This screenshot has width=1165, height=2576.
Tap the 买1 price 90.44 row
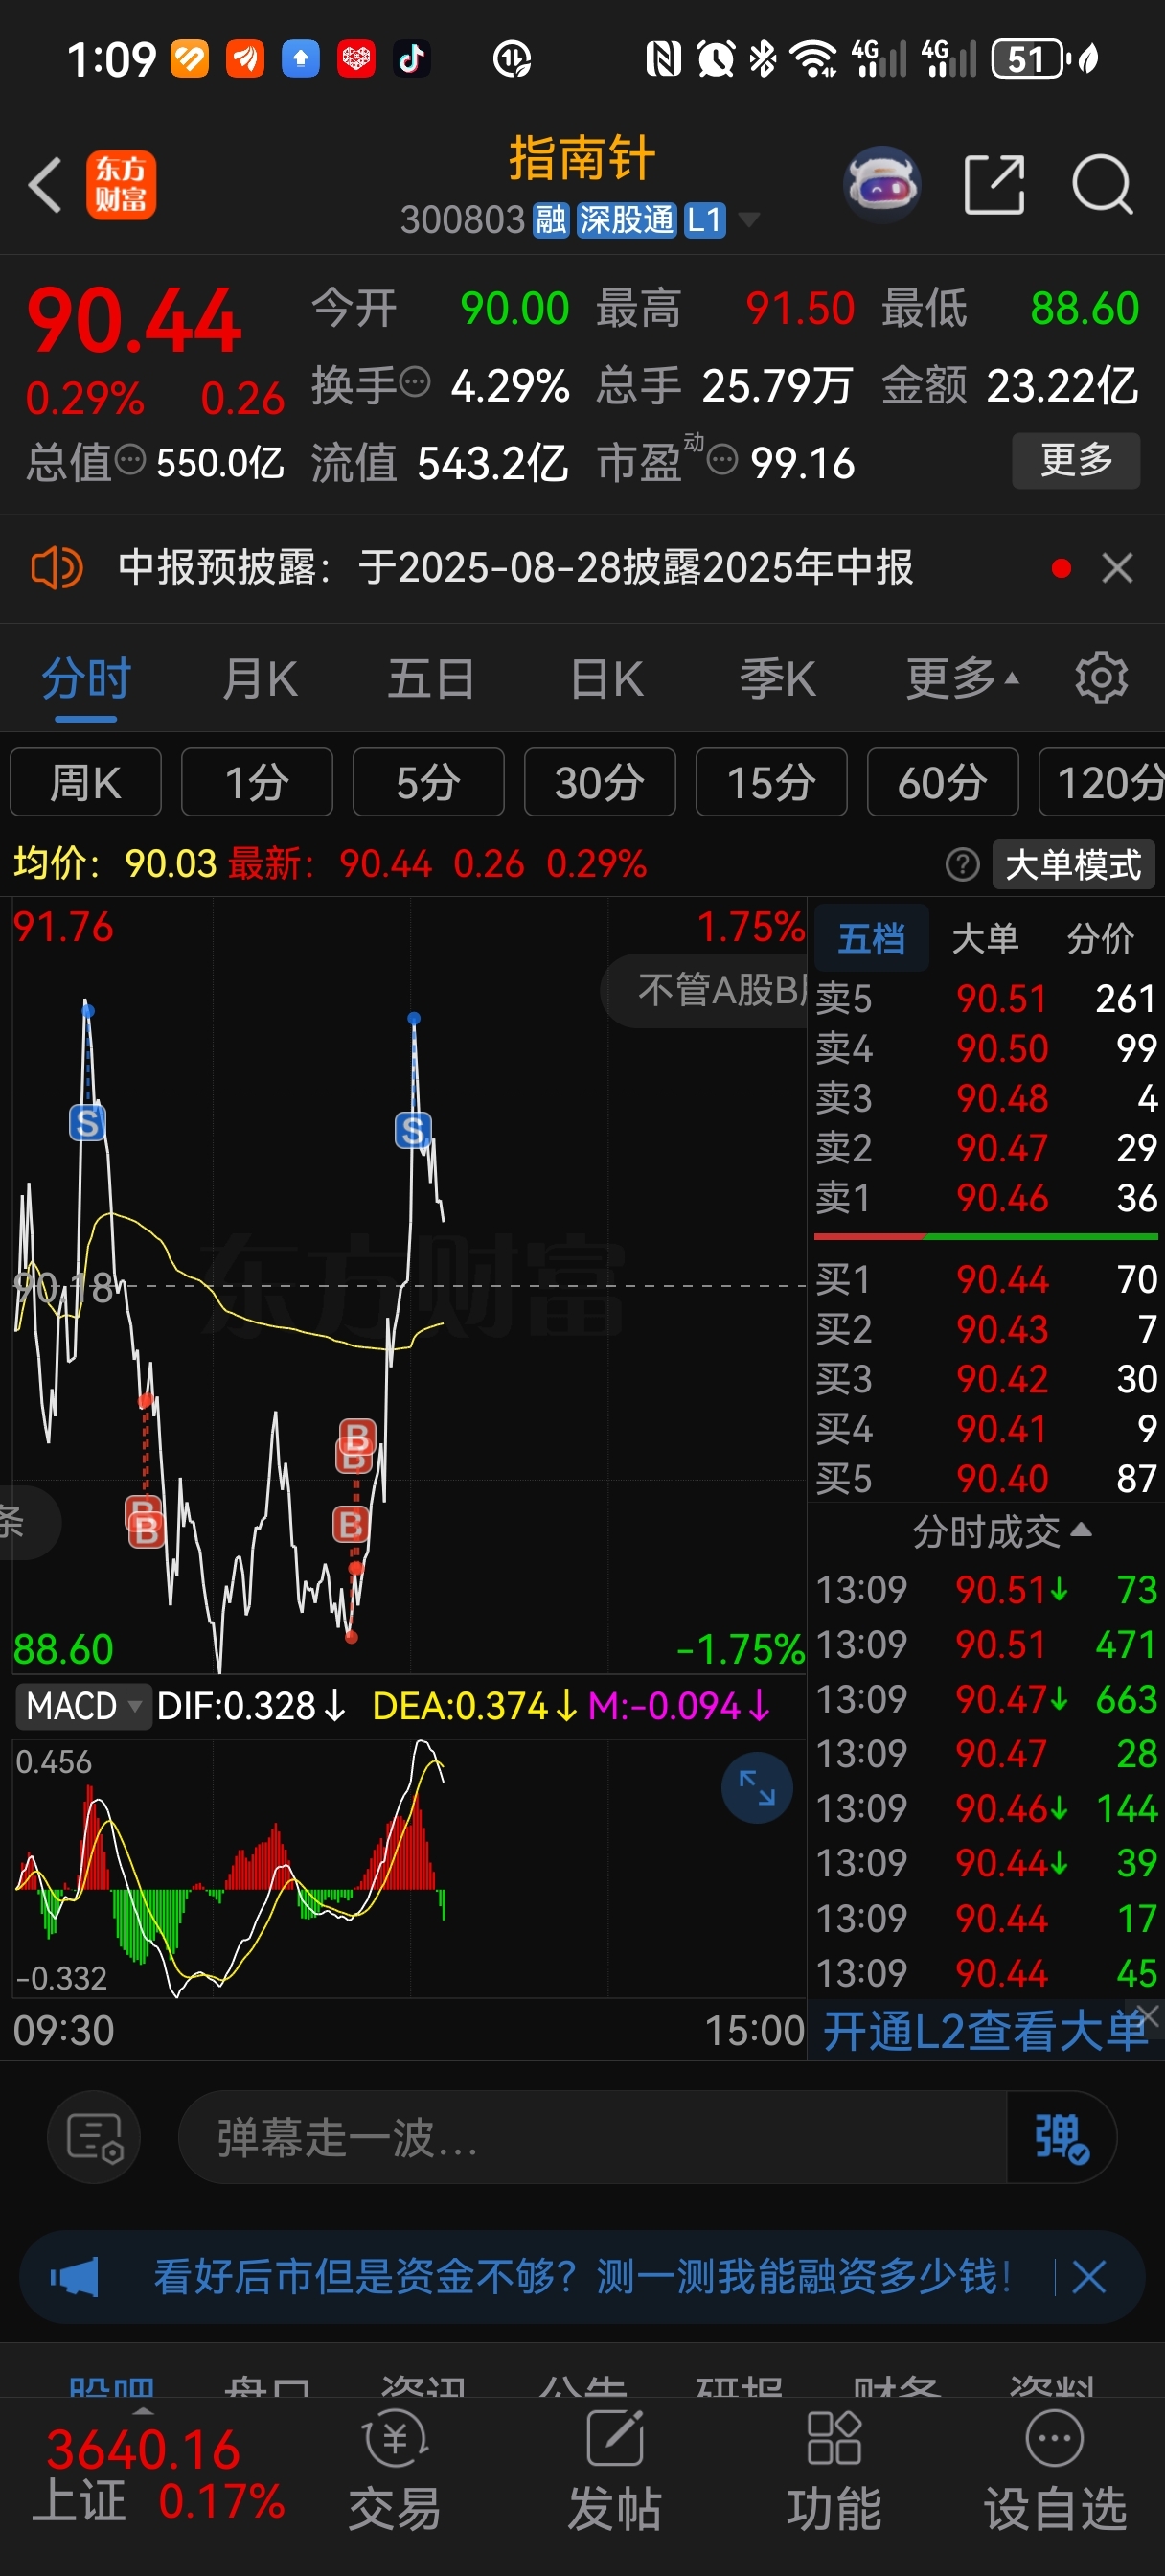(986, 1279)
